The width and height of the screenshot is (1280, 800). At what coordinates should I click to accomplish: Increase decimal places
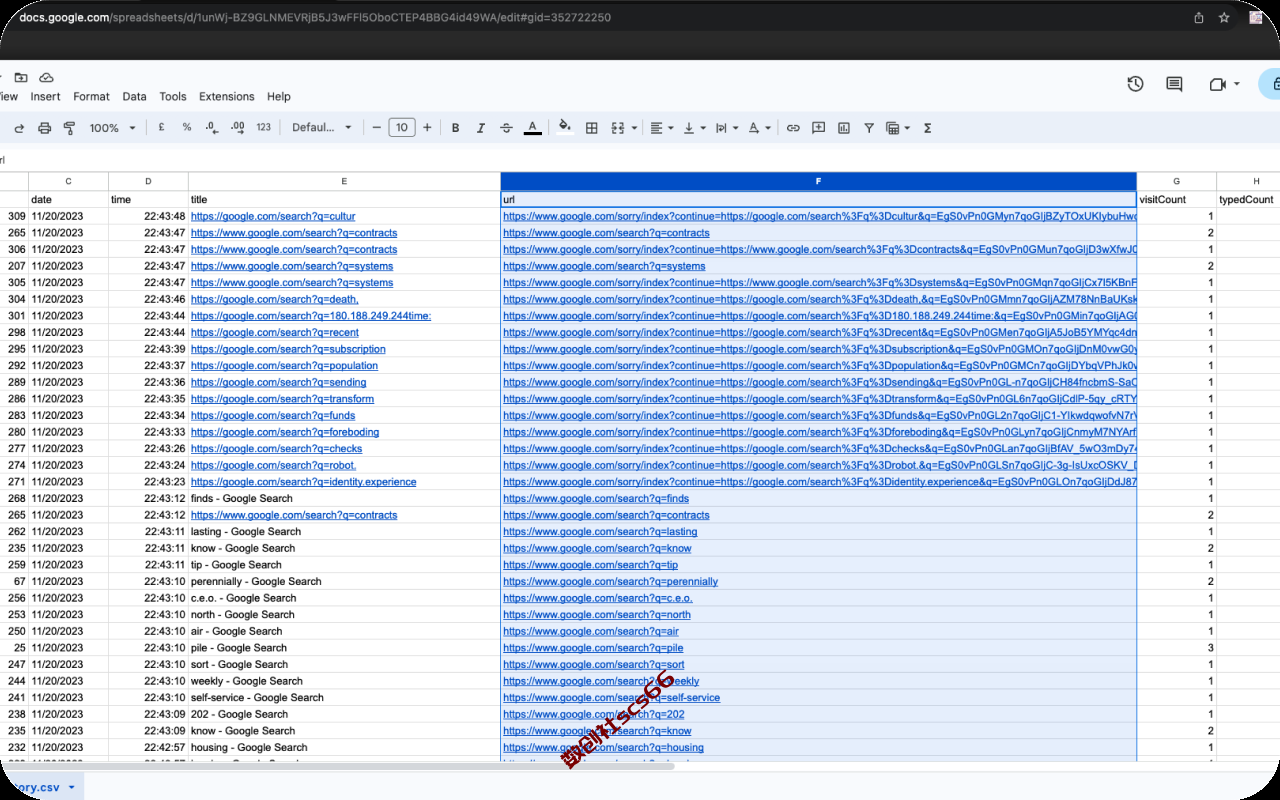point(237,128)
